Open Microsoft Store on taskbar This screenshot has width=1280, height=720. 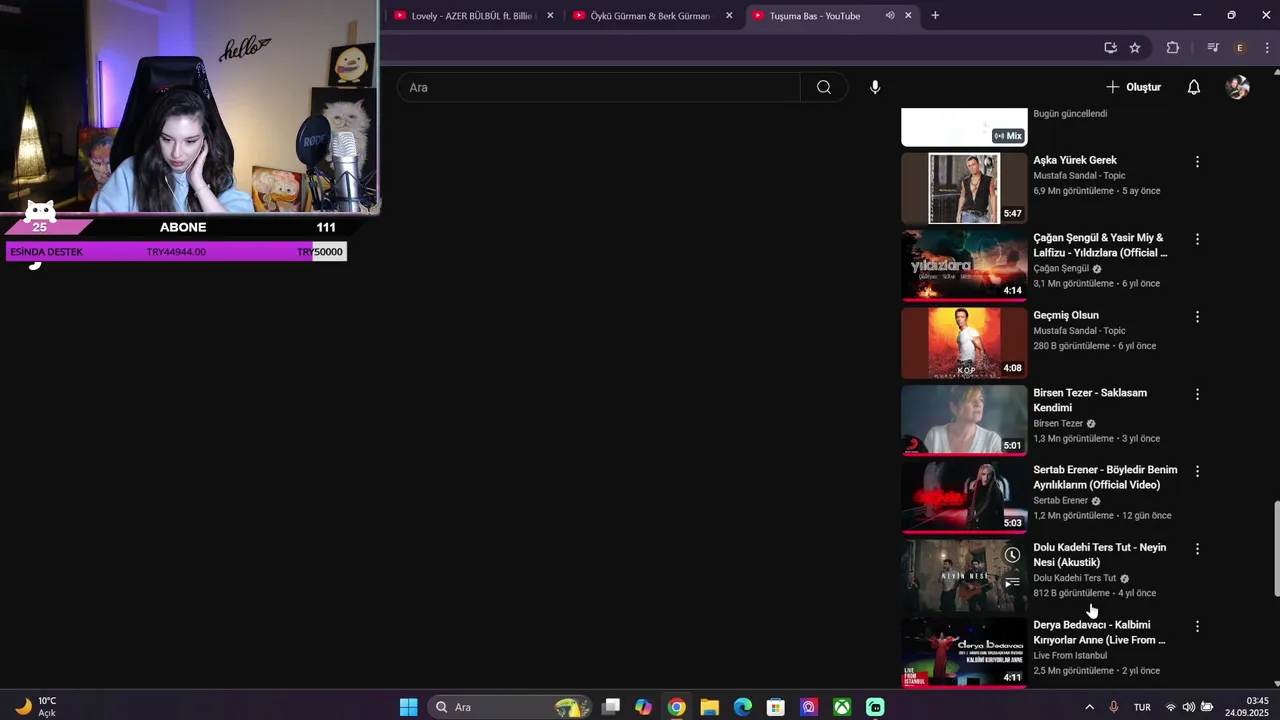(x=775, y=707)
